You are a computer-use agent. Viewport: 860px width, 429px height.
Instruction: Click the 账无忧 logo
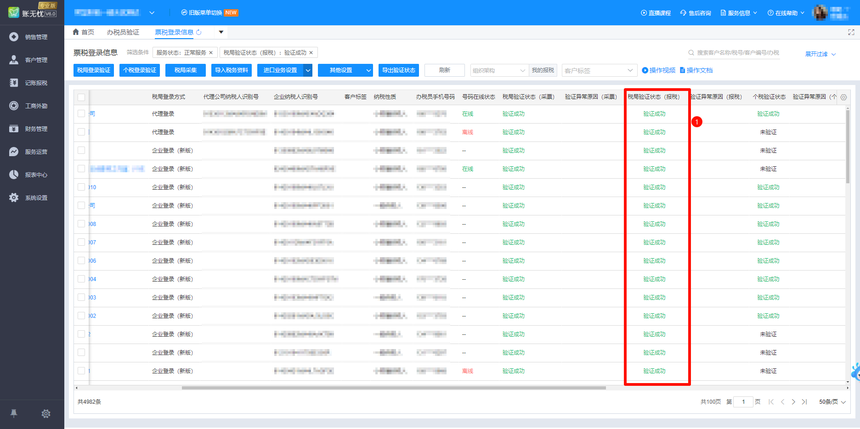(32, 12)
